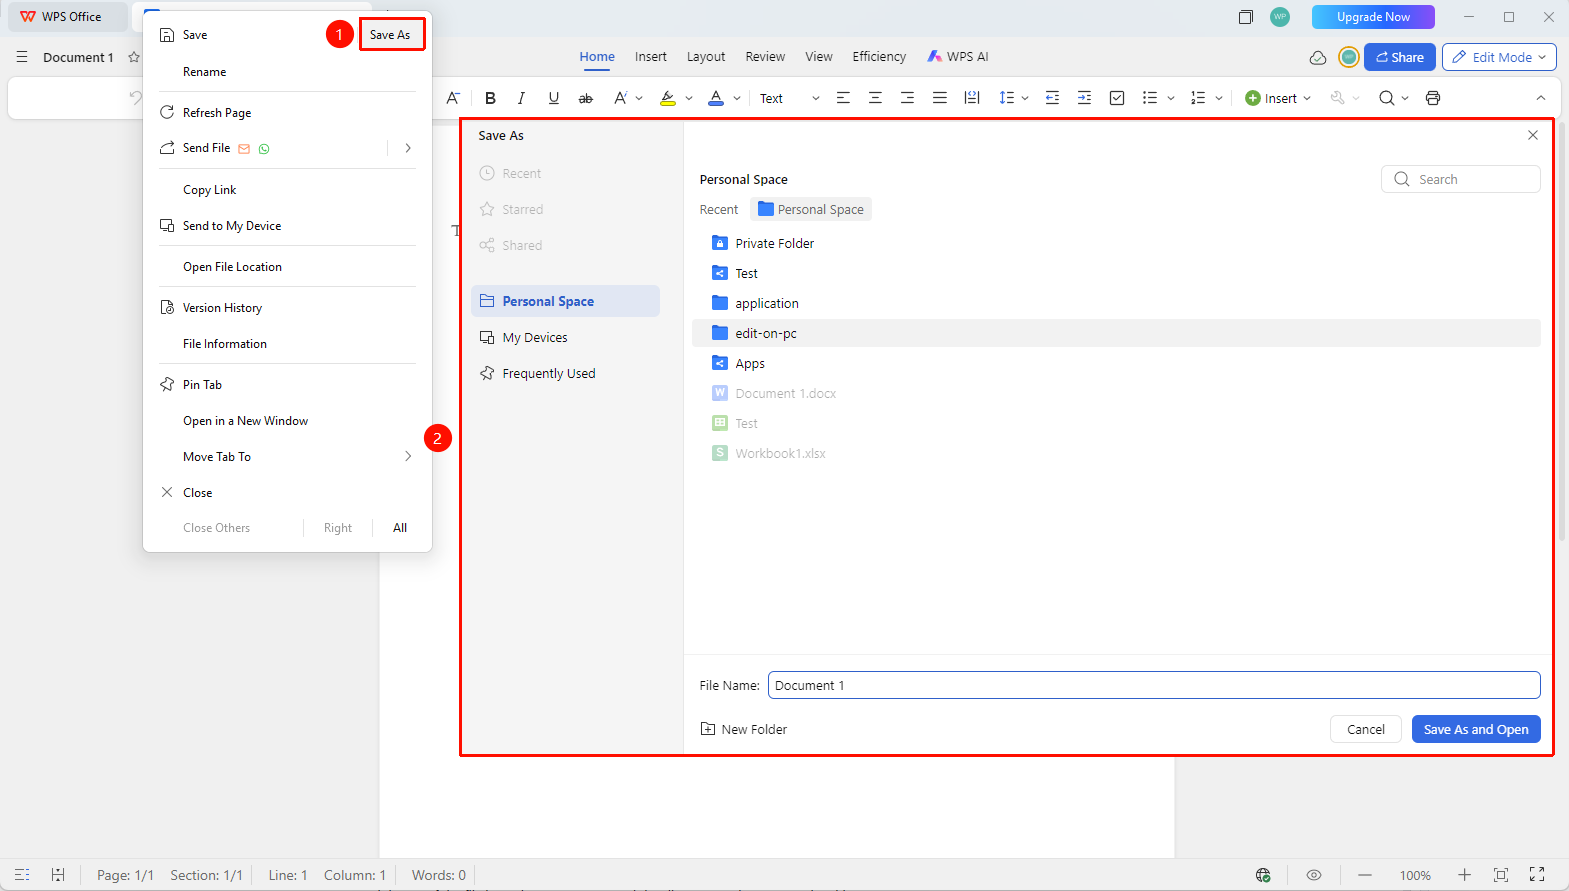
Task: Select My Devices in the sidebar
Action: pyautogui.click(x=565, y=337)
